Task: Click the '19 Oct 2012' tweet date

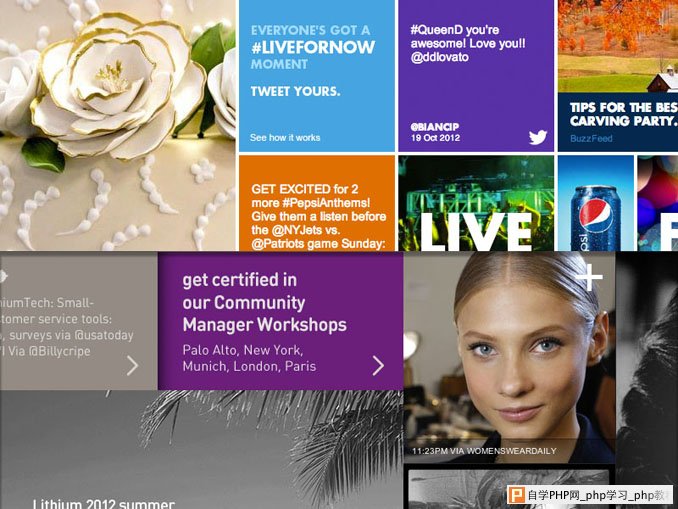Action: 435,138
